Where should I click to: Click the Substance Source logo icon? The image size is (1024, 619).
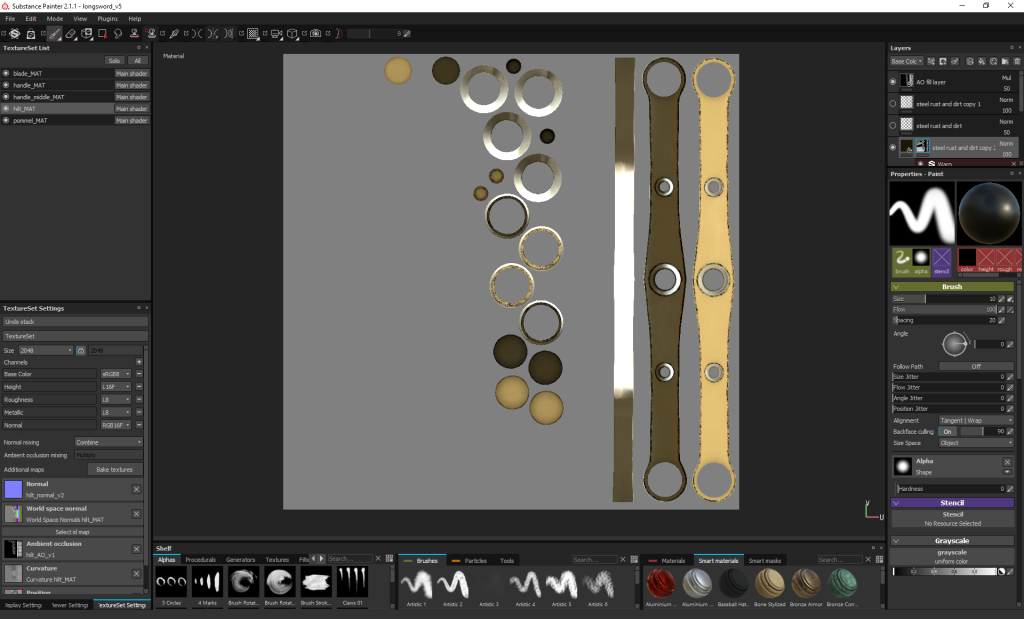[14, 33]
